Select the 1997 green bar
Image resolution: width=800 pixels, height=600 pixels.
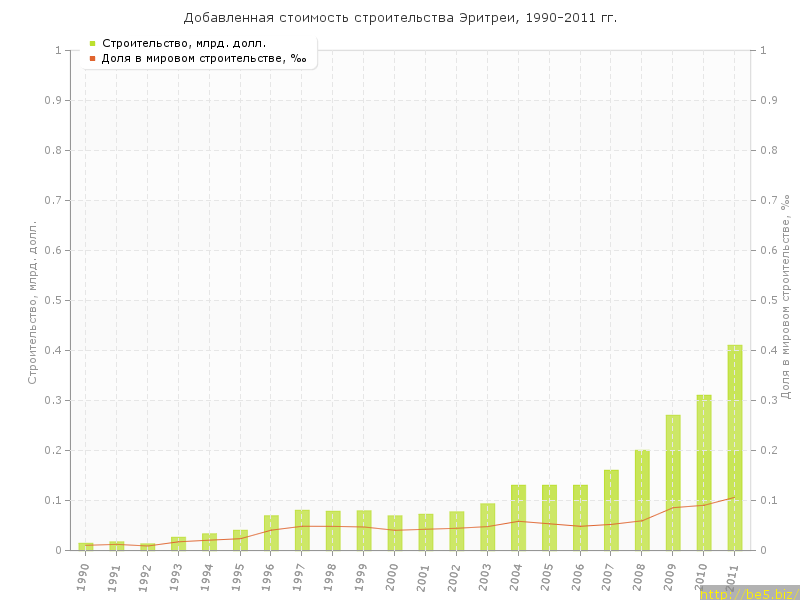tap(302, 530)
